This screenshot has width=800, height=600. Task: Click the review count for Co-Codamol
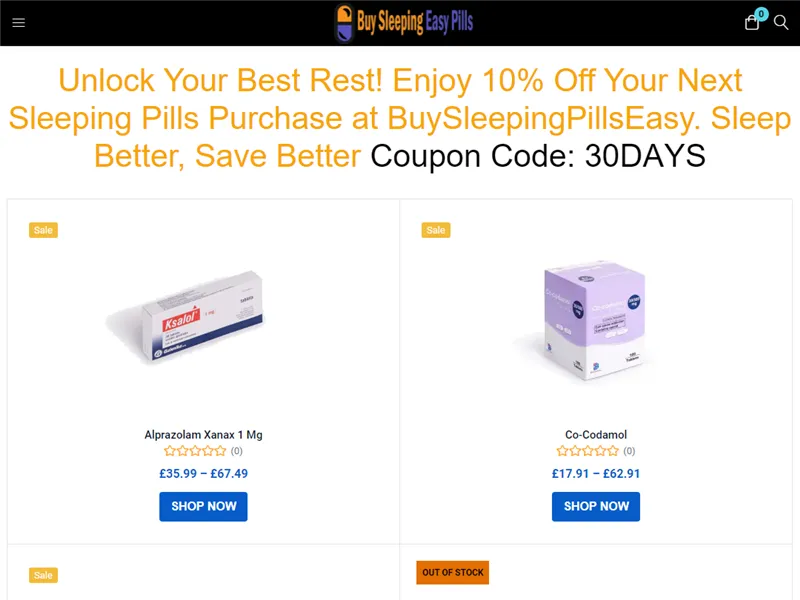tap(627, 451)
